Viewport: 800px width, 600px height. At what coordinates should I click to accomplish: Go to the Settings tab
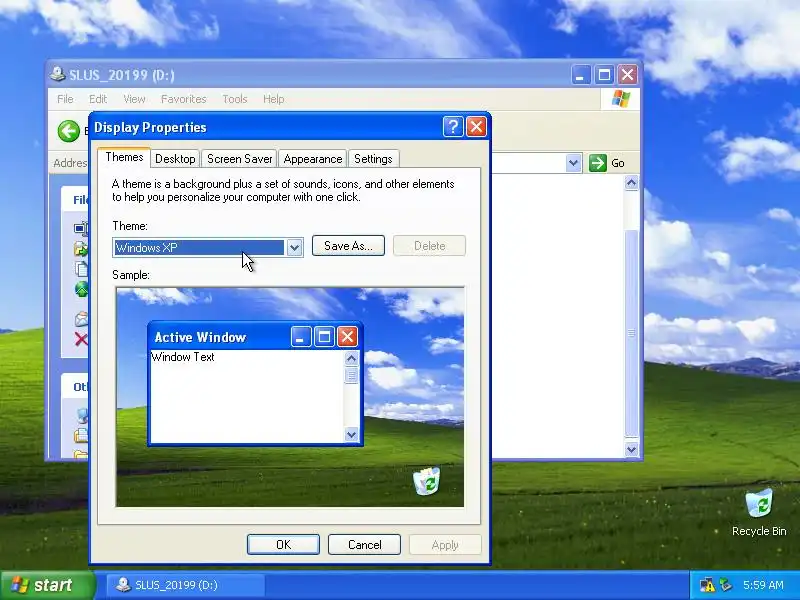[373, 159]
